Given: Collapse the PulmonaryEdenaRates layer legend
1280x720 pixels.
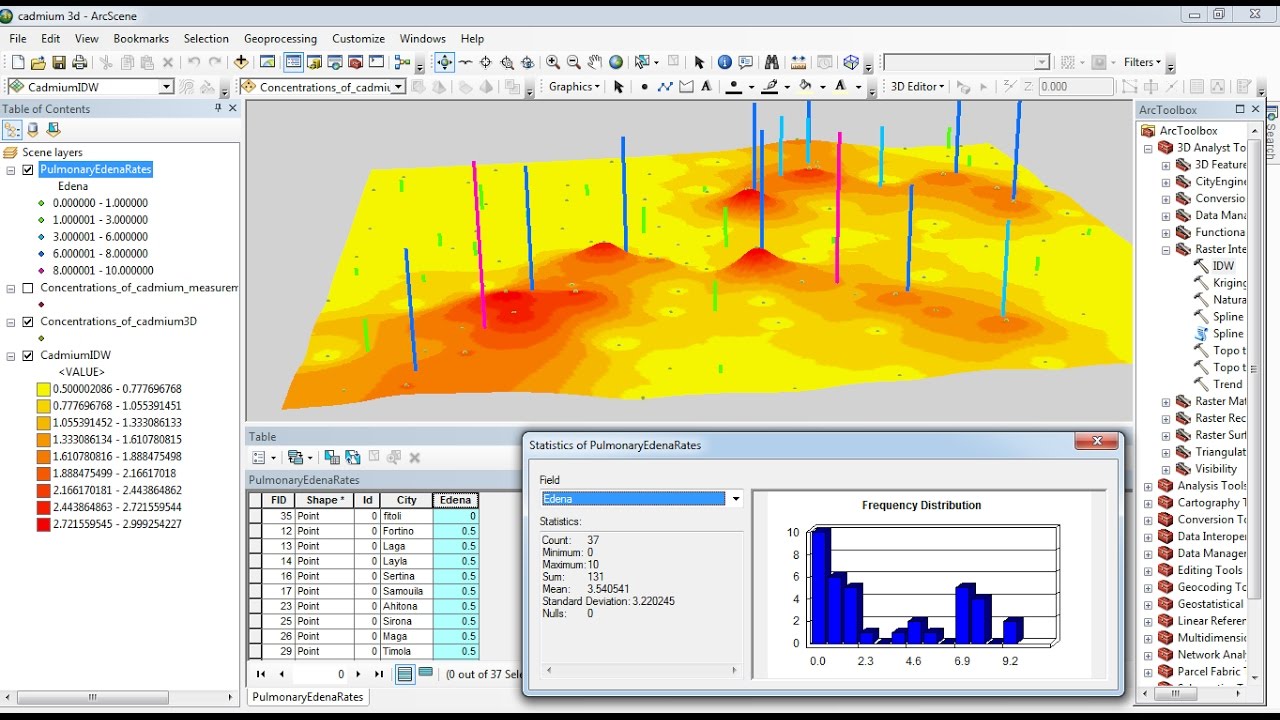Looking at the screenshot, I should click(11, 169).
